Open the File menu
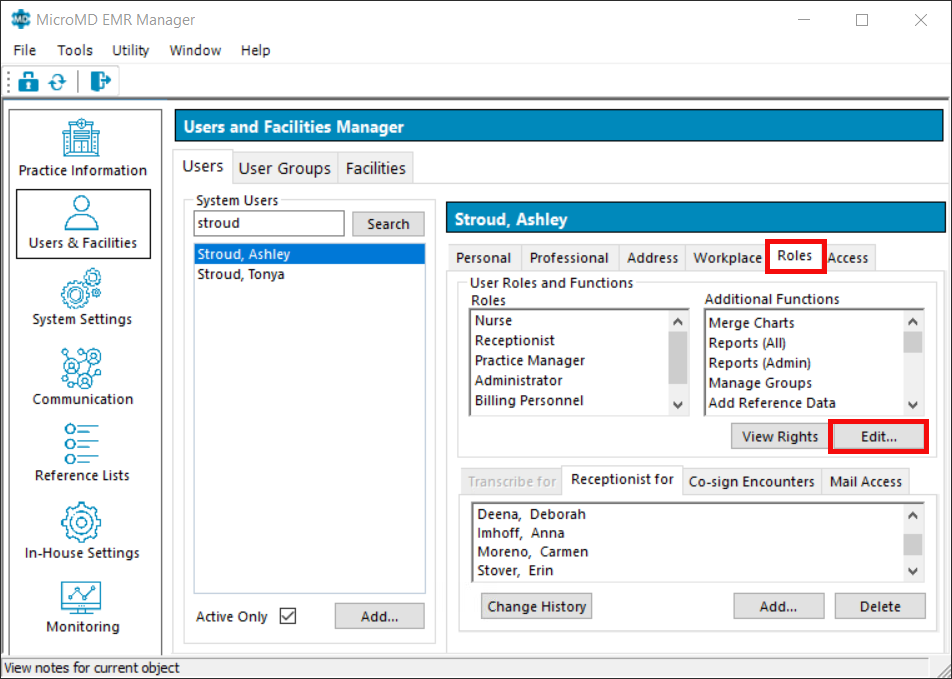The height and width of the screenshot is (679, 952). (x=25, y=50)
